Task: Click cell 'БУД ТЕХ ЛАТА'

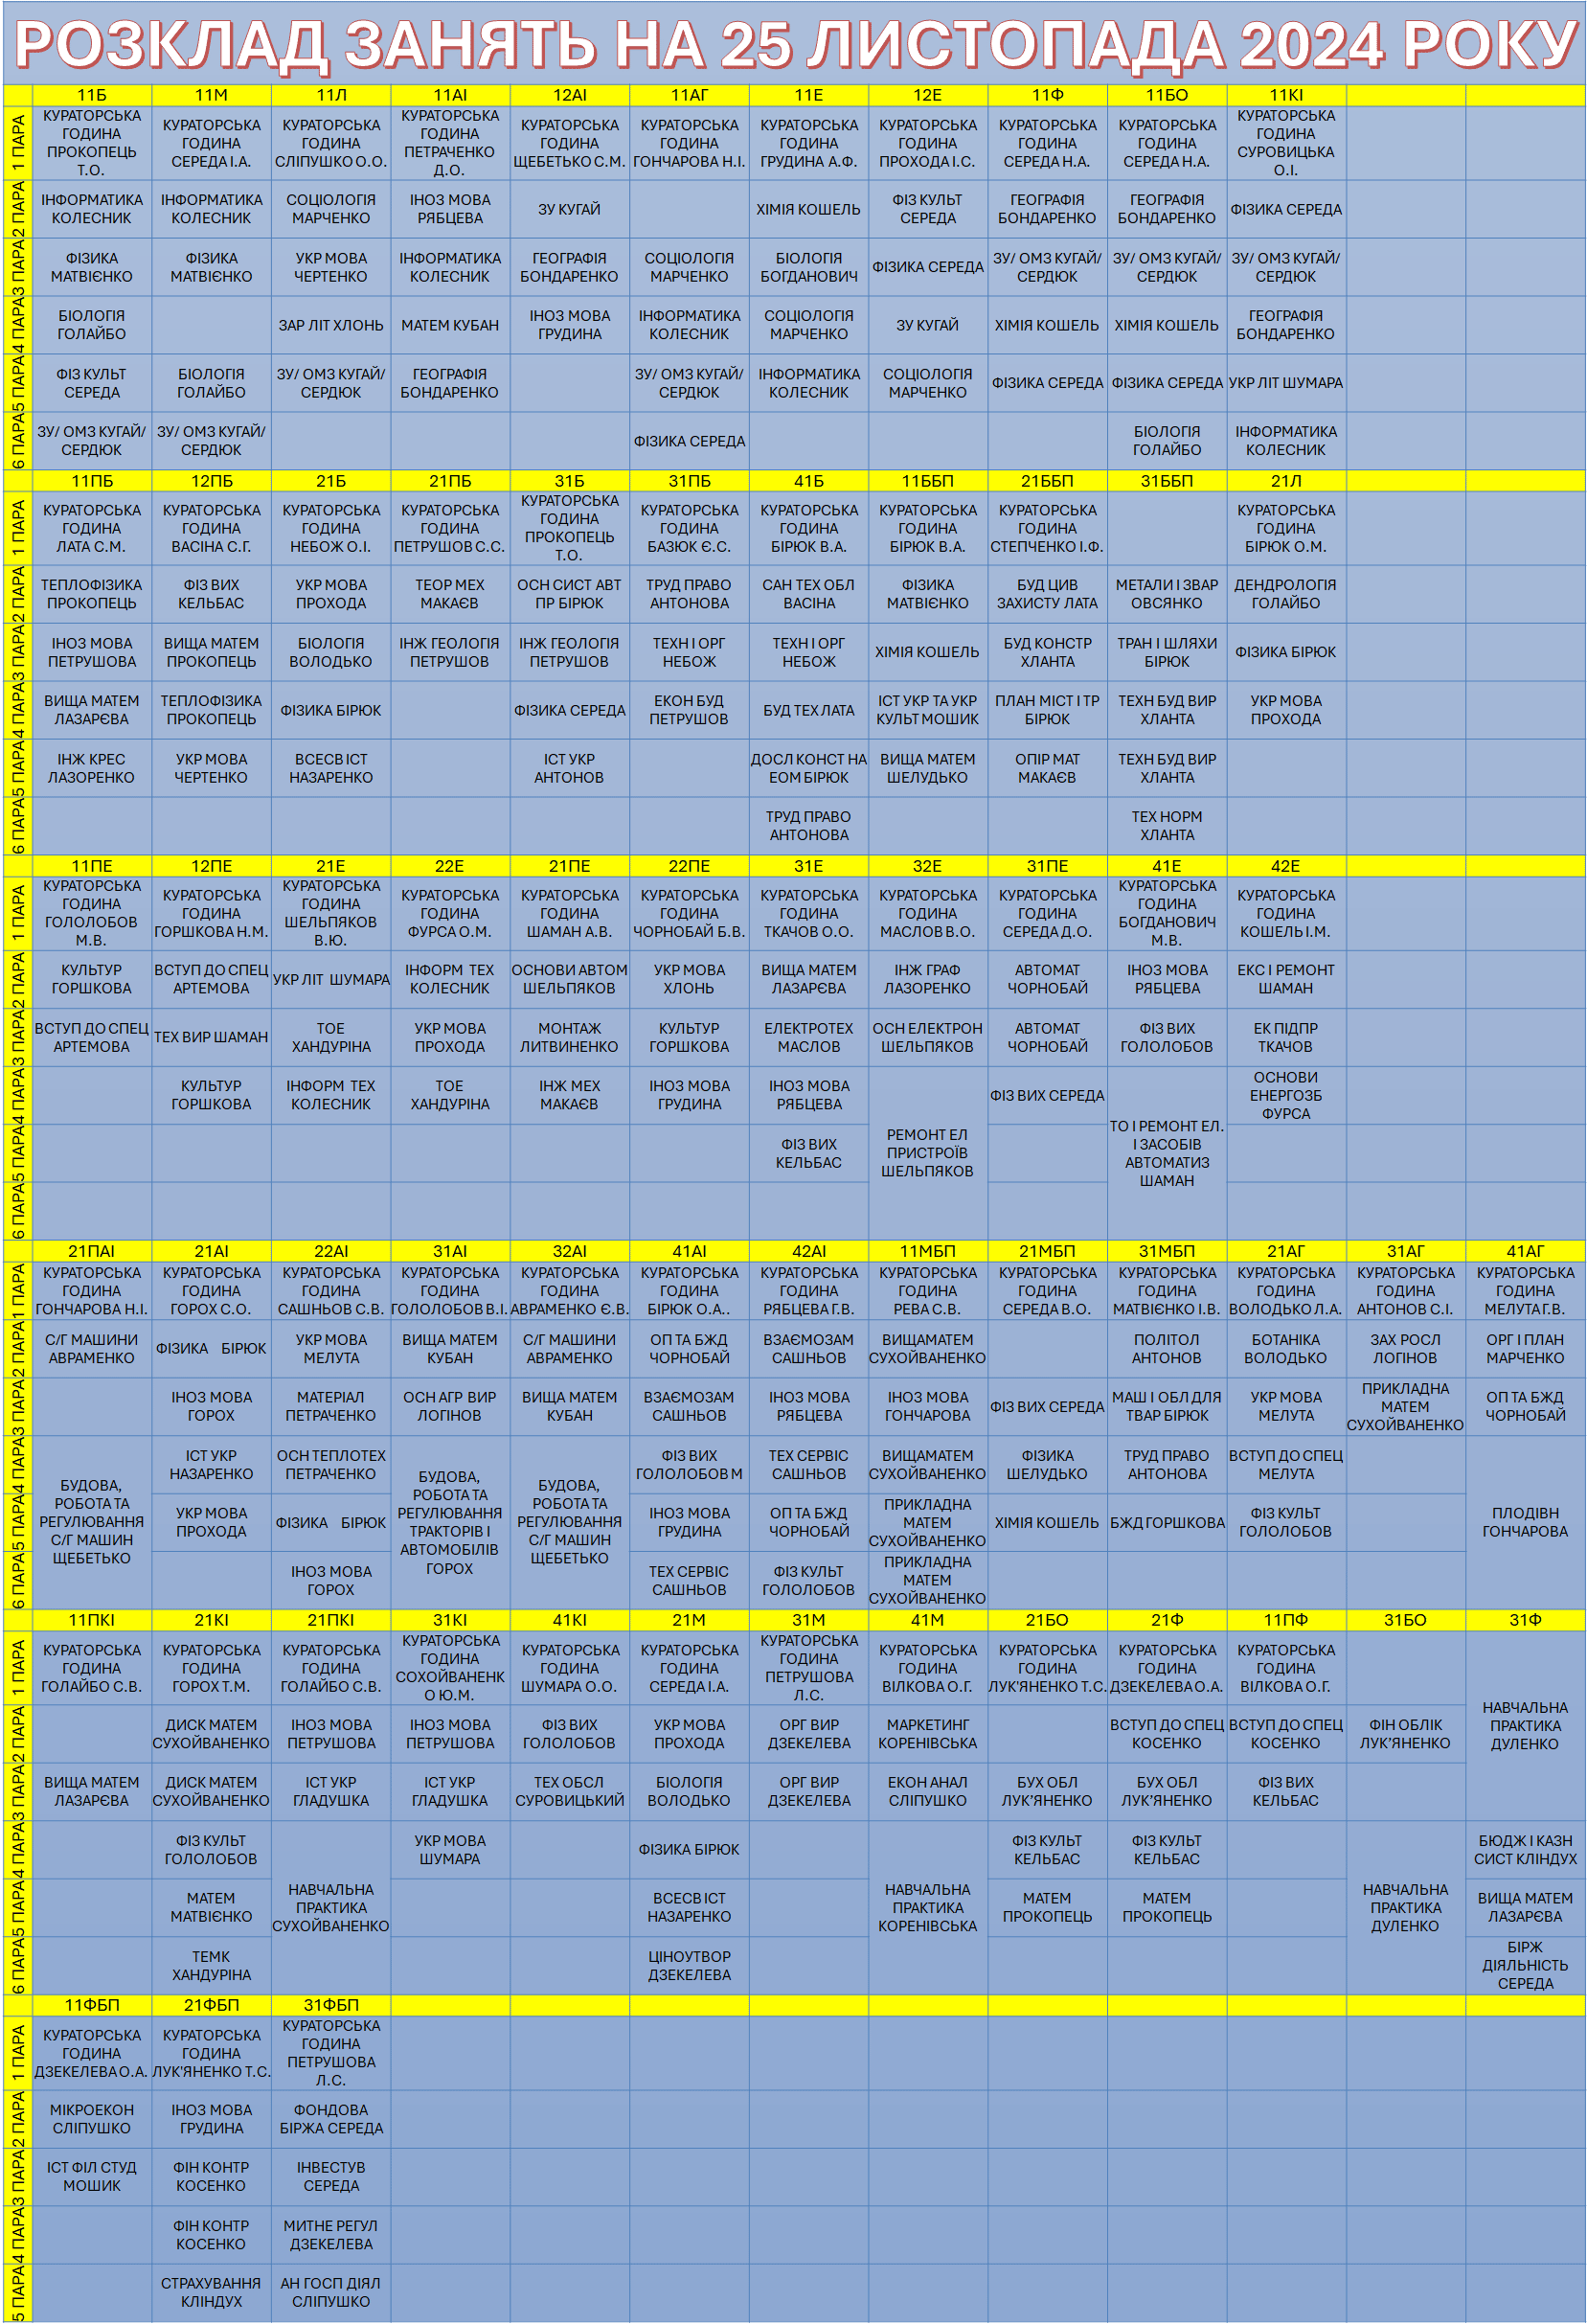Action: (809, 710)
